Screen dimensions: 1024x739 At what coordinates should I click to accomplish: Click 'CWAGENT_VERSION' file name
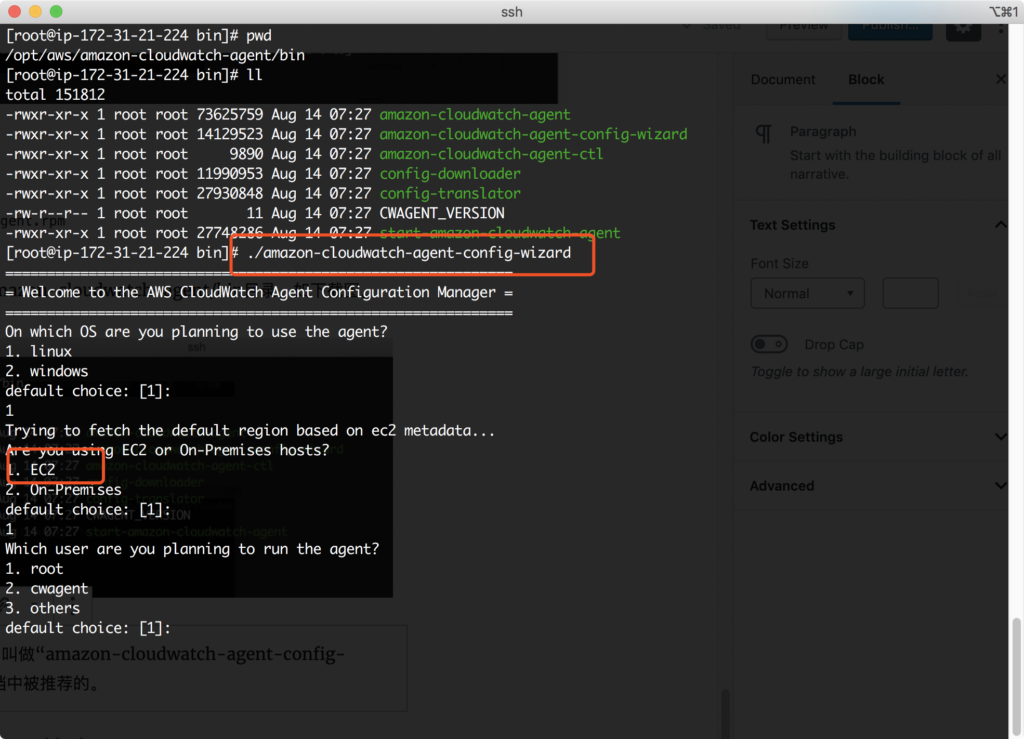pos(441,213)
